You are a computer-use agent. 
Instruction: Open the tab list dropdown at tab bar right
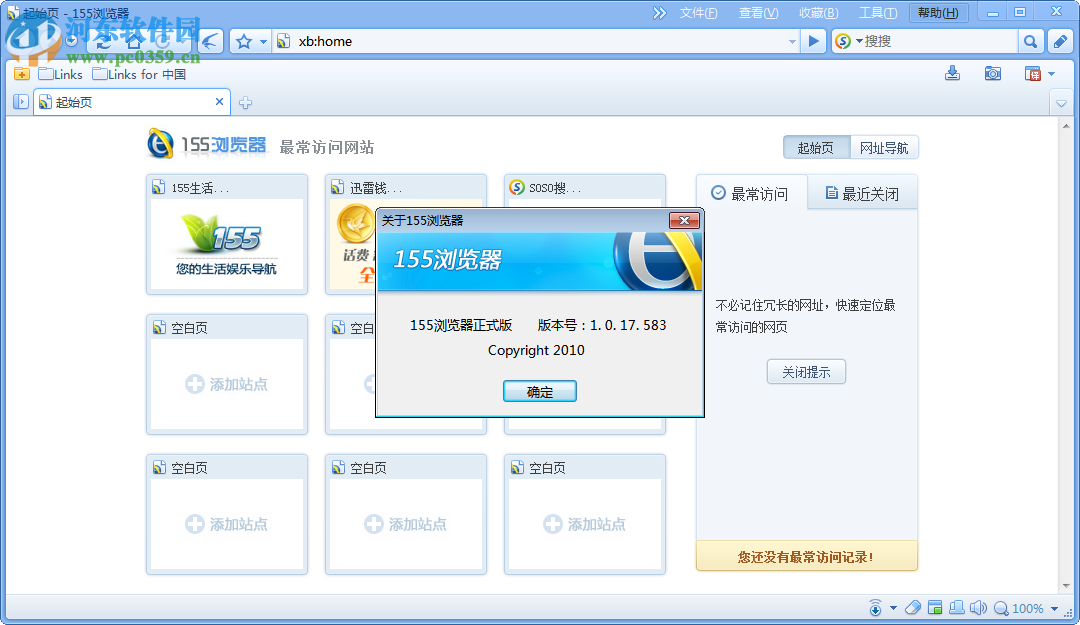[1061, 104]
